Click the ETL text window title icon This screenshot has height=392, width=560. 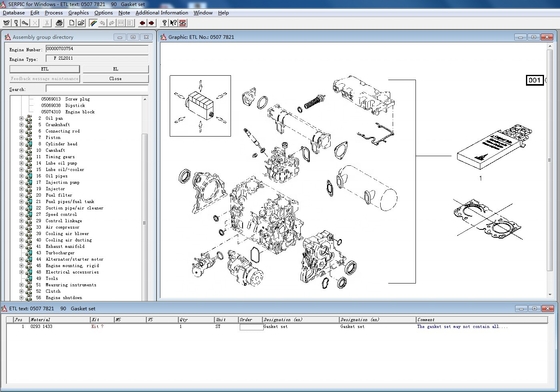(5, 308)
